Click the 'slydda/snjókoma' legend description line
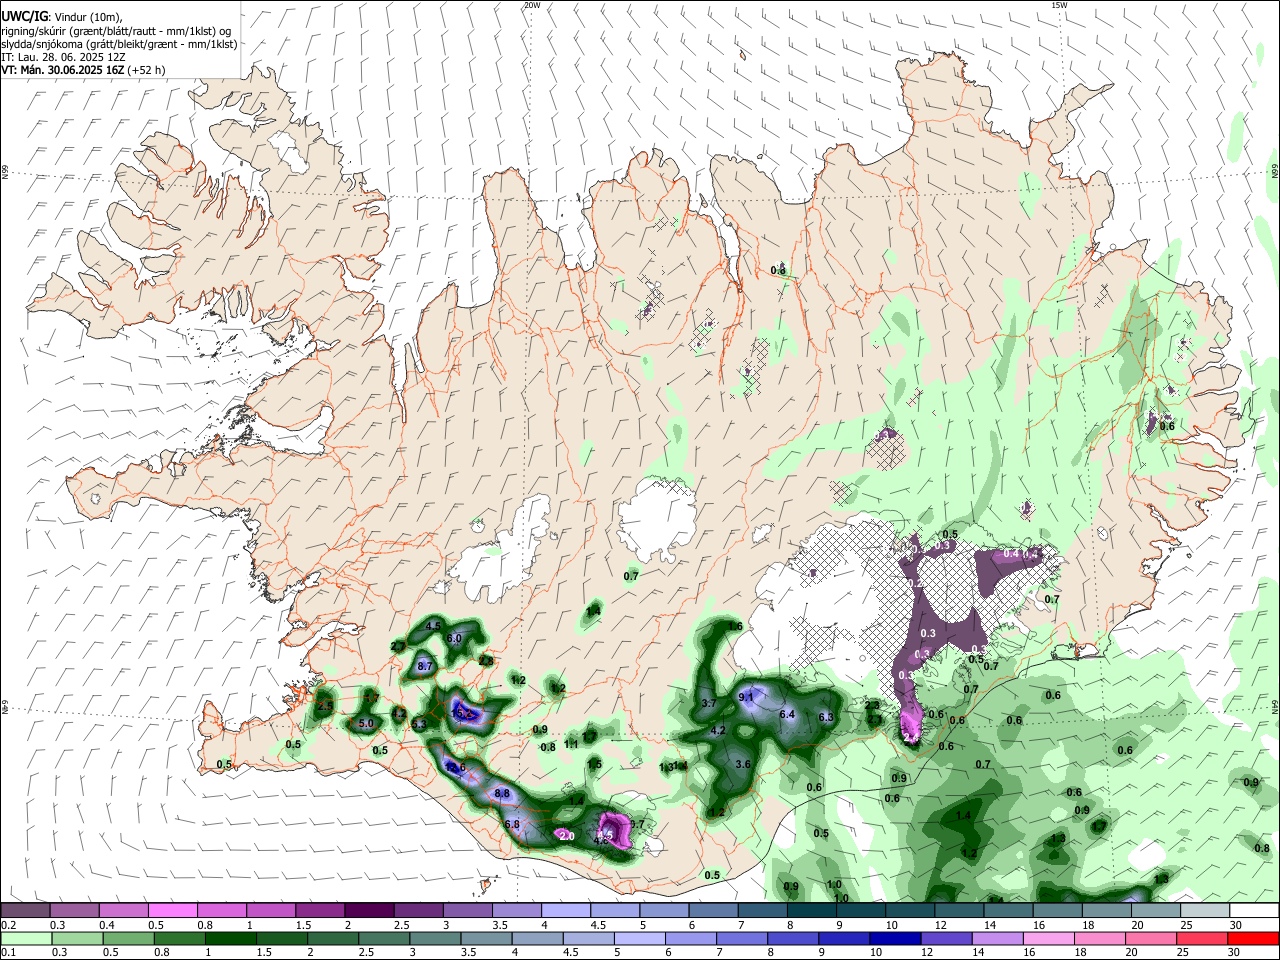 coord(119,44)
